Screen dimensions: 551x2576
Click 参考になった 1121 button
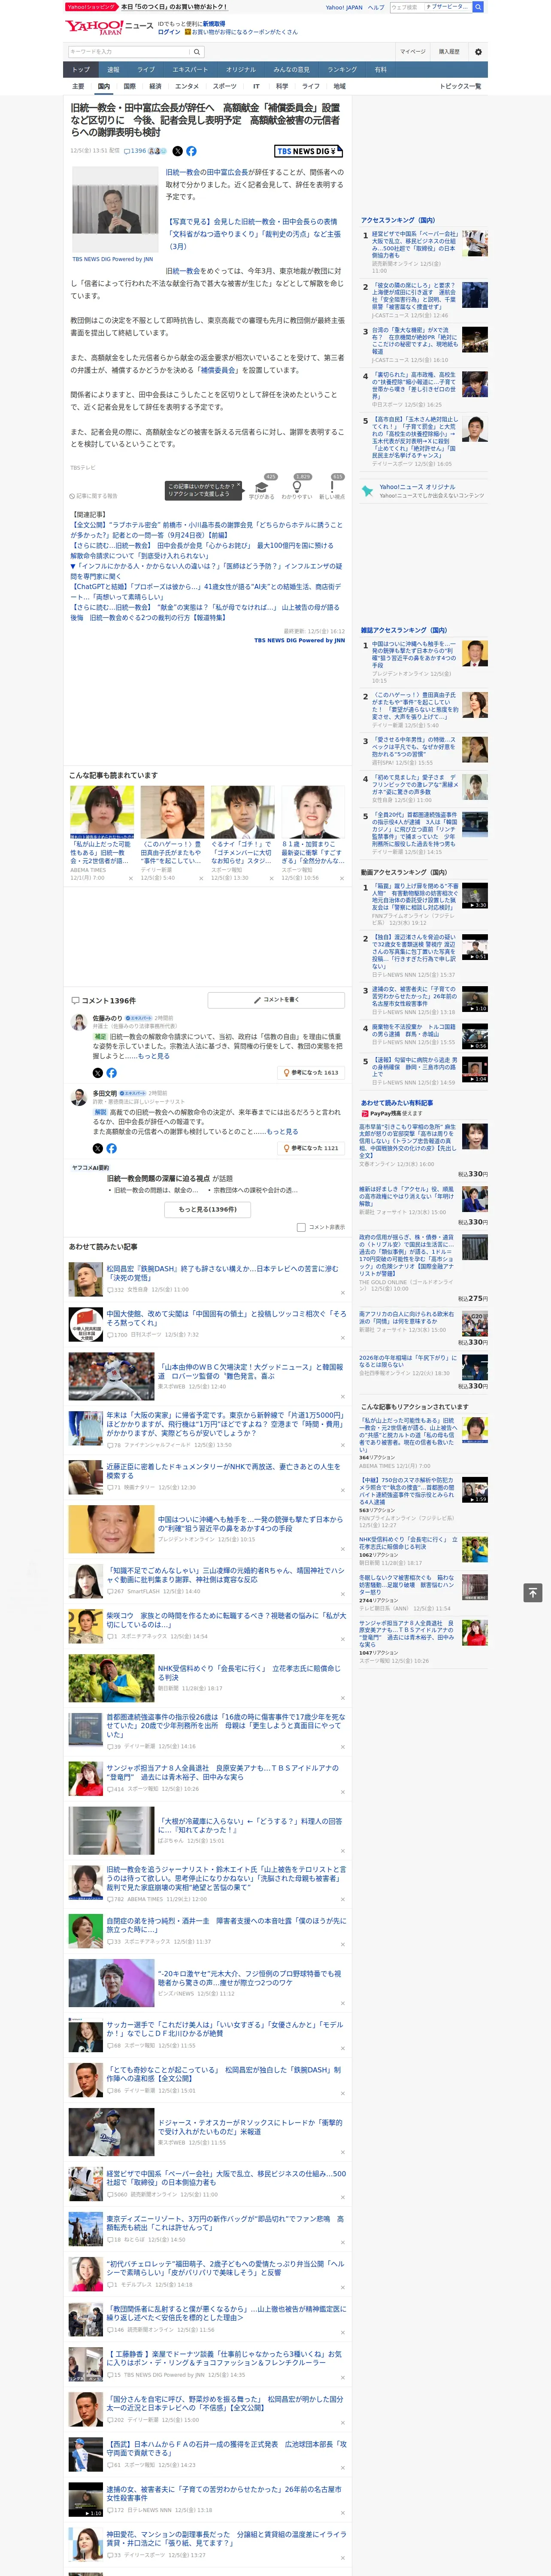(311, 1148)
